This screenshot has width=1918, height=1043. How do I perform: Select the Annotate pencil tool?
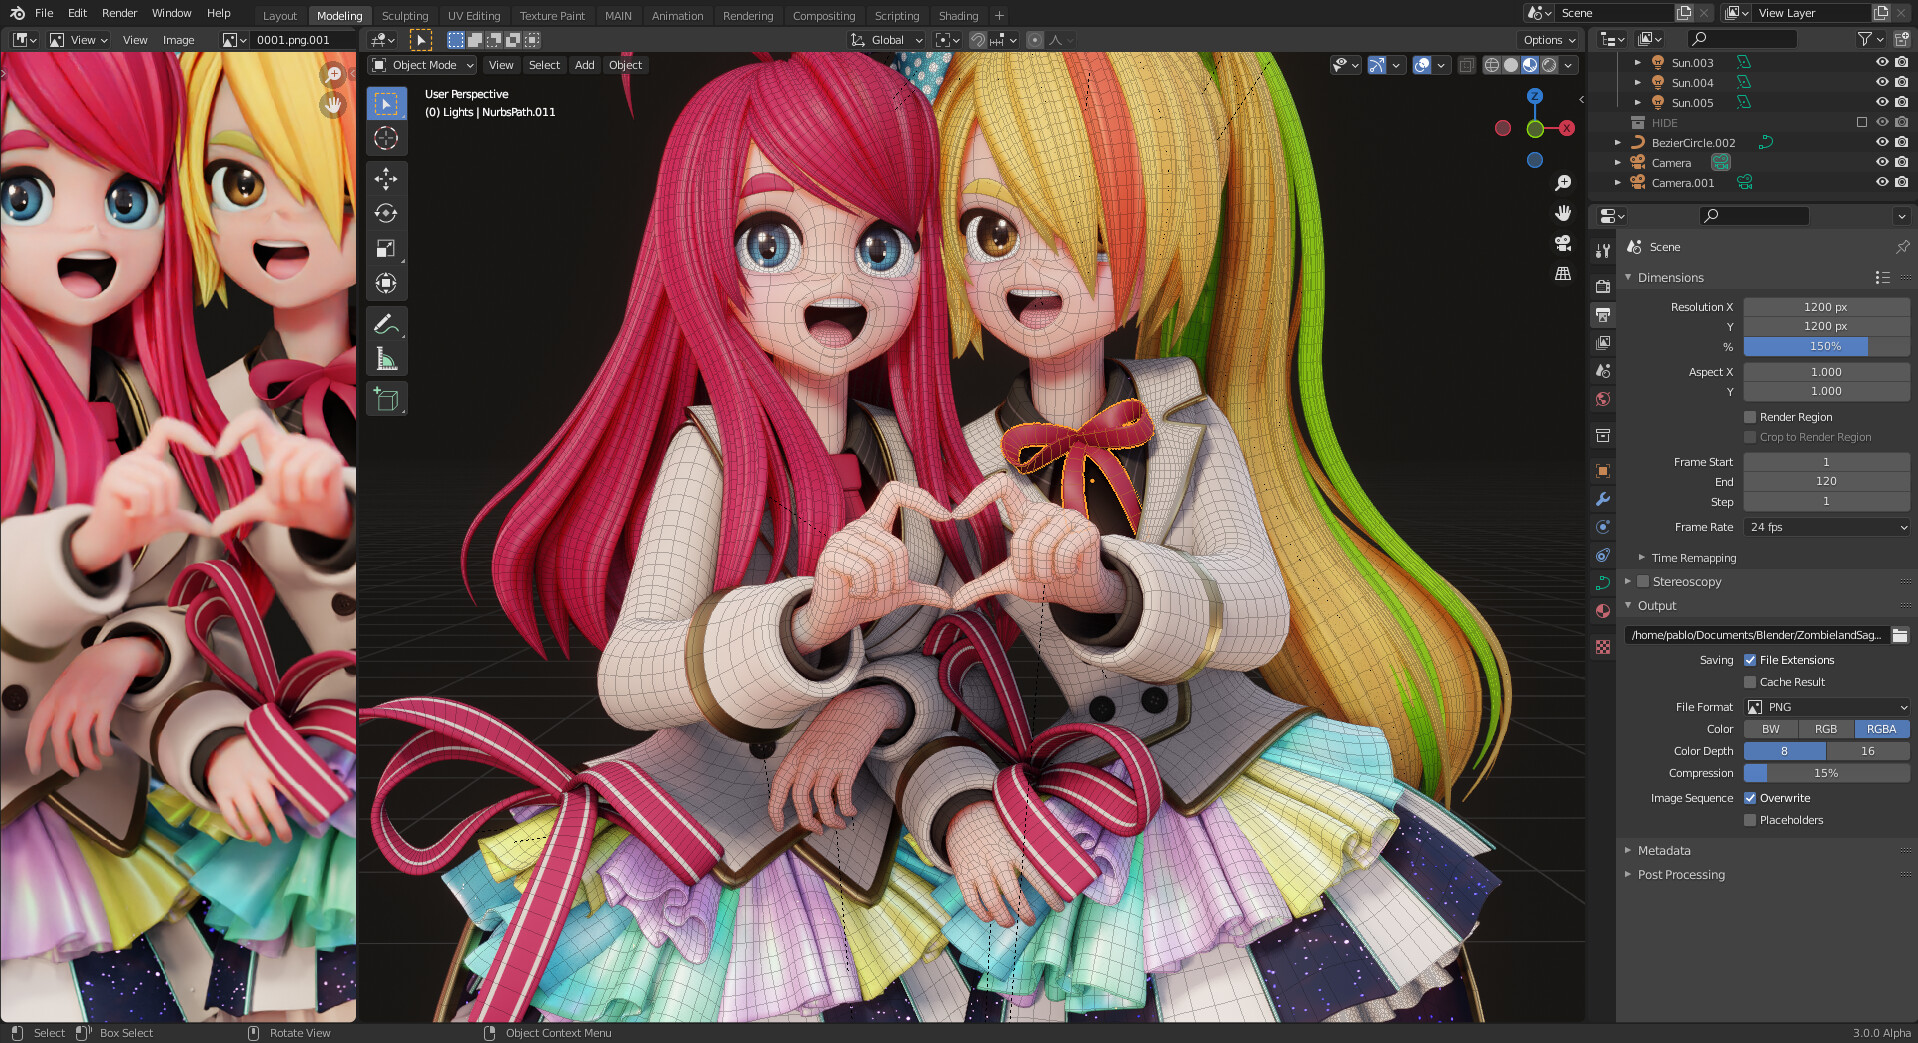point(386,324)
